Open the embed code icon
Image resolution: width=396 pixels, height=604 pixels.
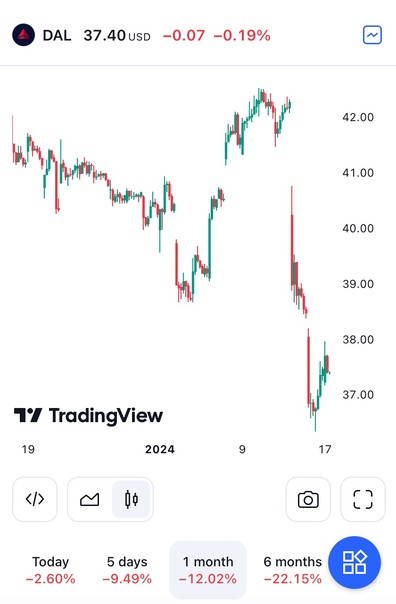[x=35, y=499]
